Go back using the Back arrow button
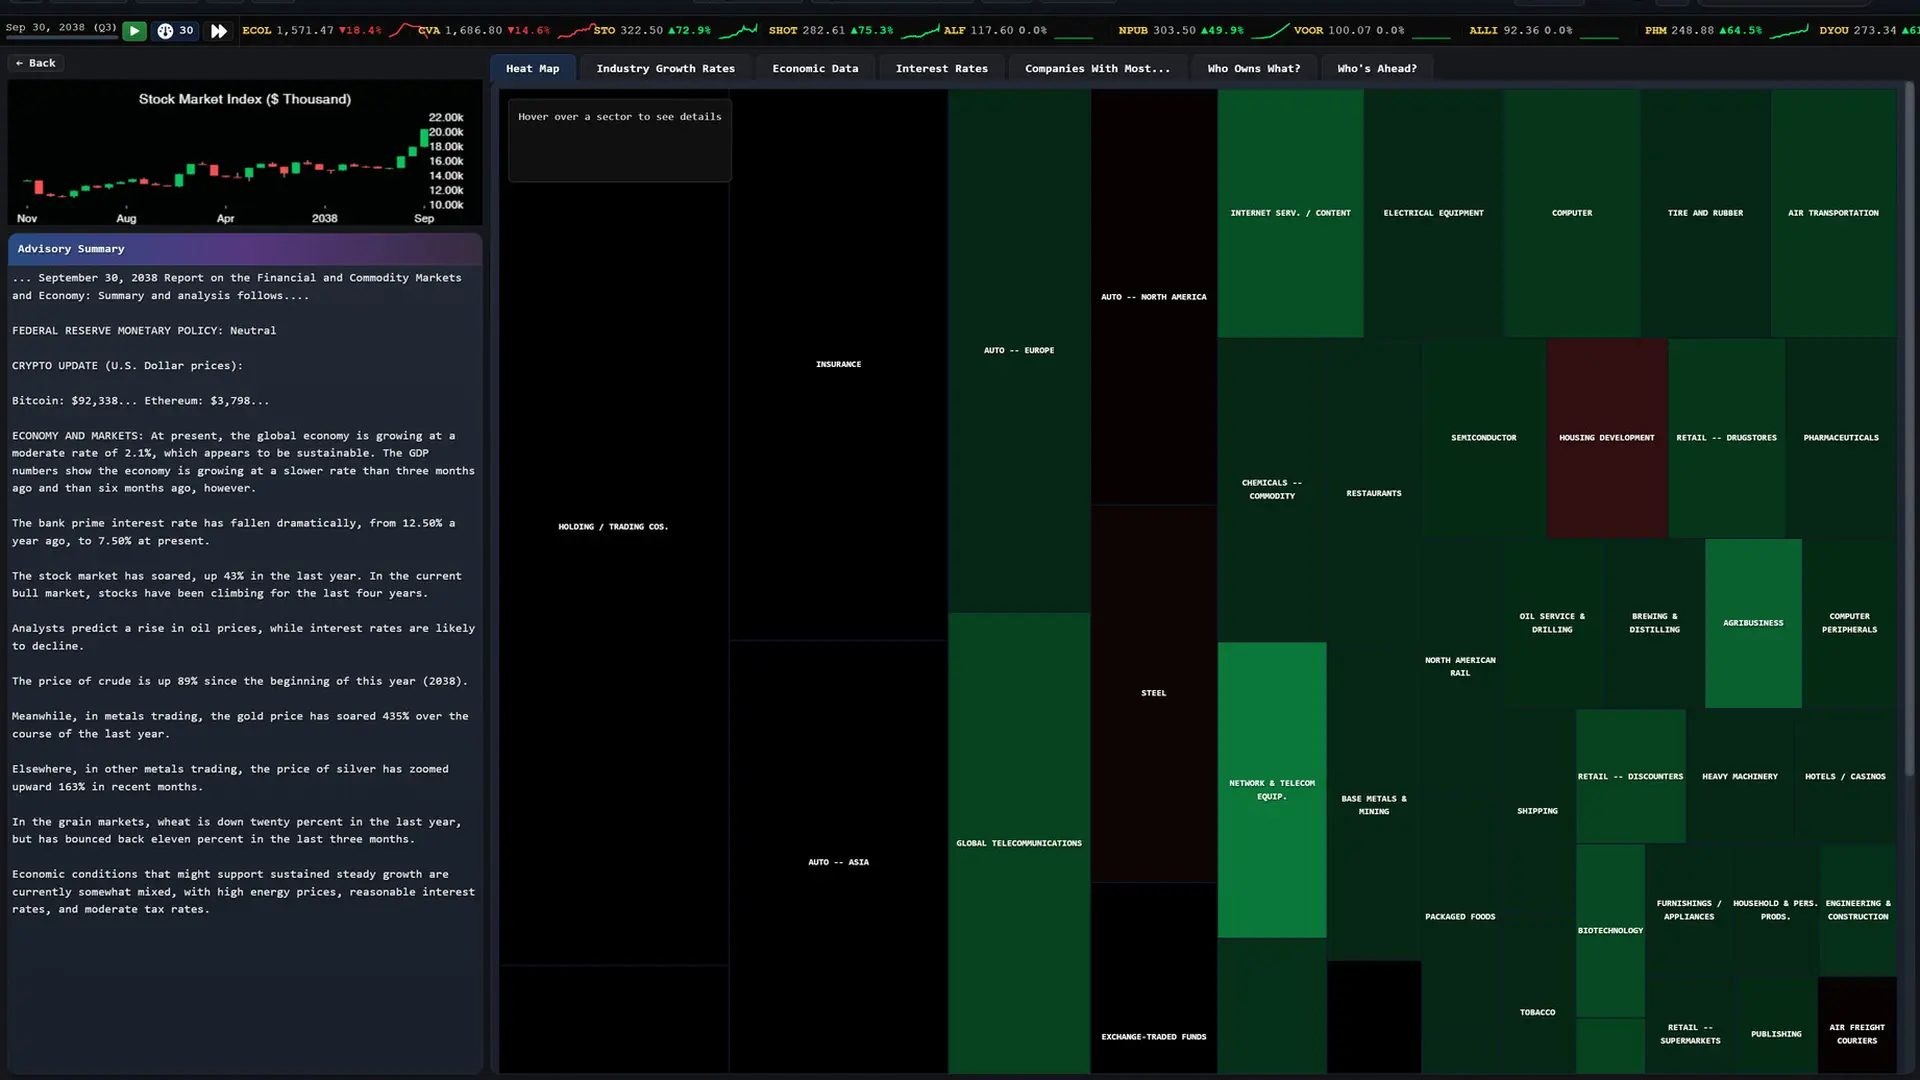This screenshot has width=1920, height=1080. click(36, 63)
